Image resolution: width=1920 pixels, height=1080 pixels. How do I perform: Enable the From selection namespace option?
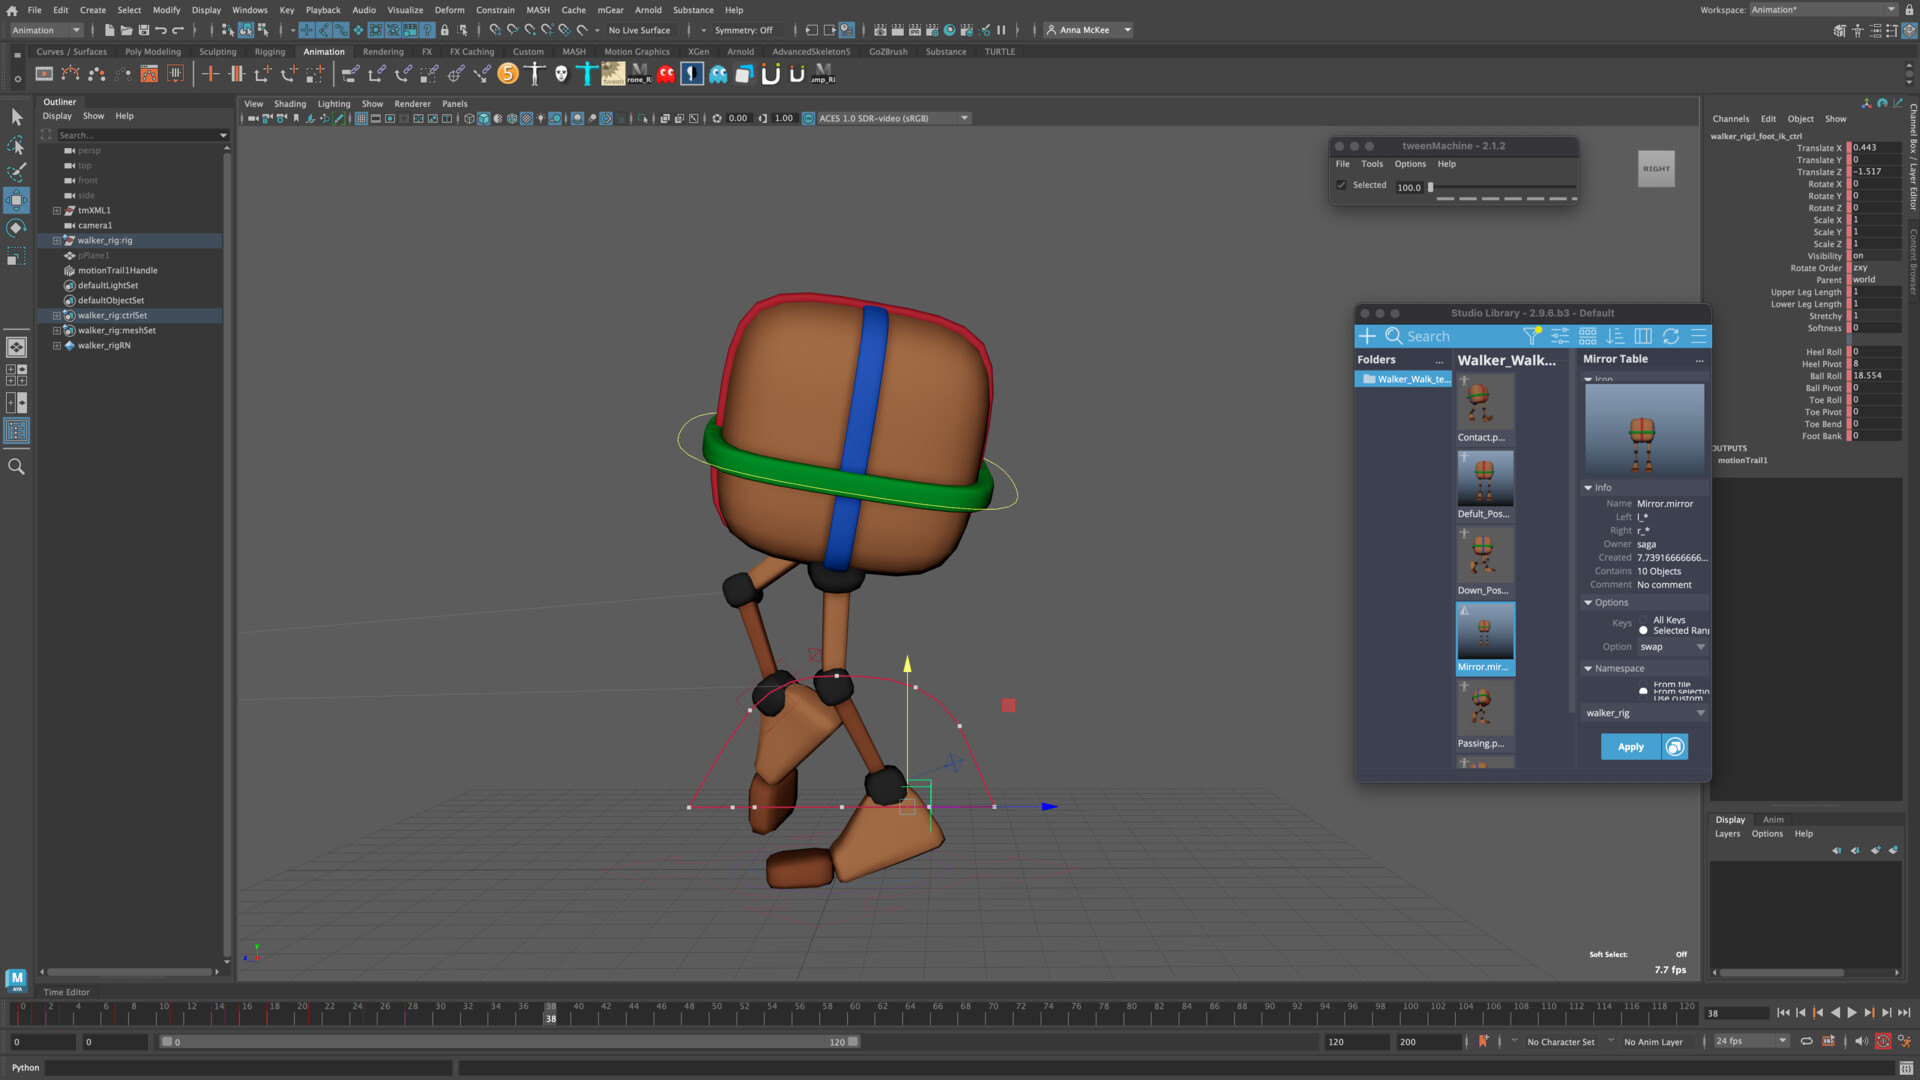point(1644,691)
